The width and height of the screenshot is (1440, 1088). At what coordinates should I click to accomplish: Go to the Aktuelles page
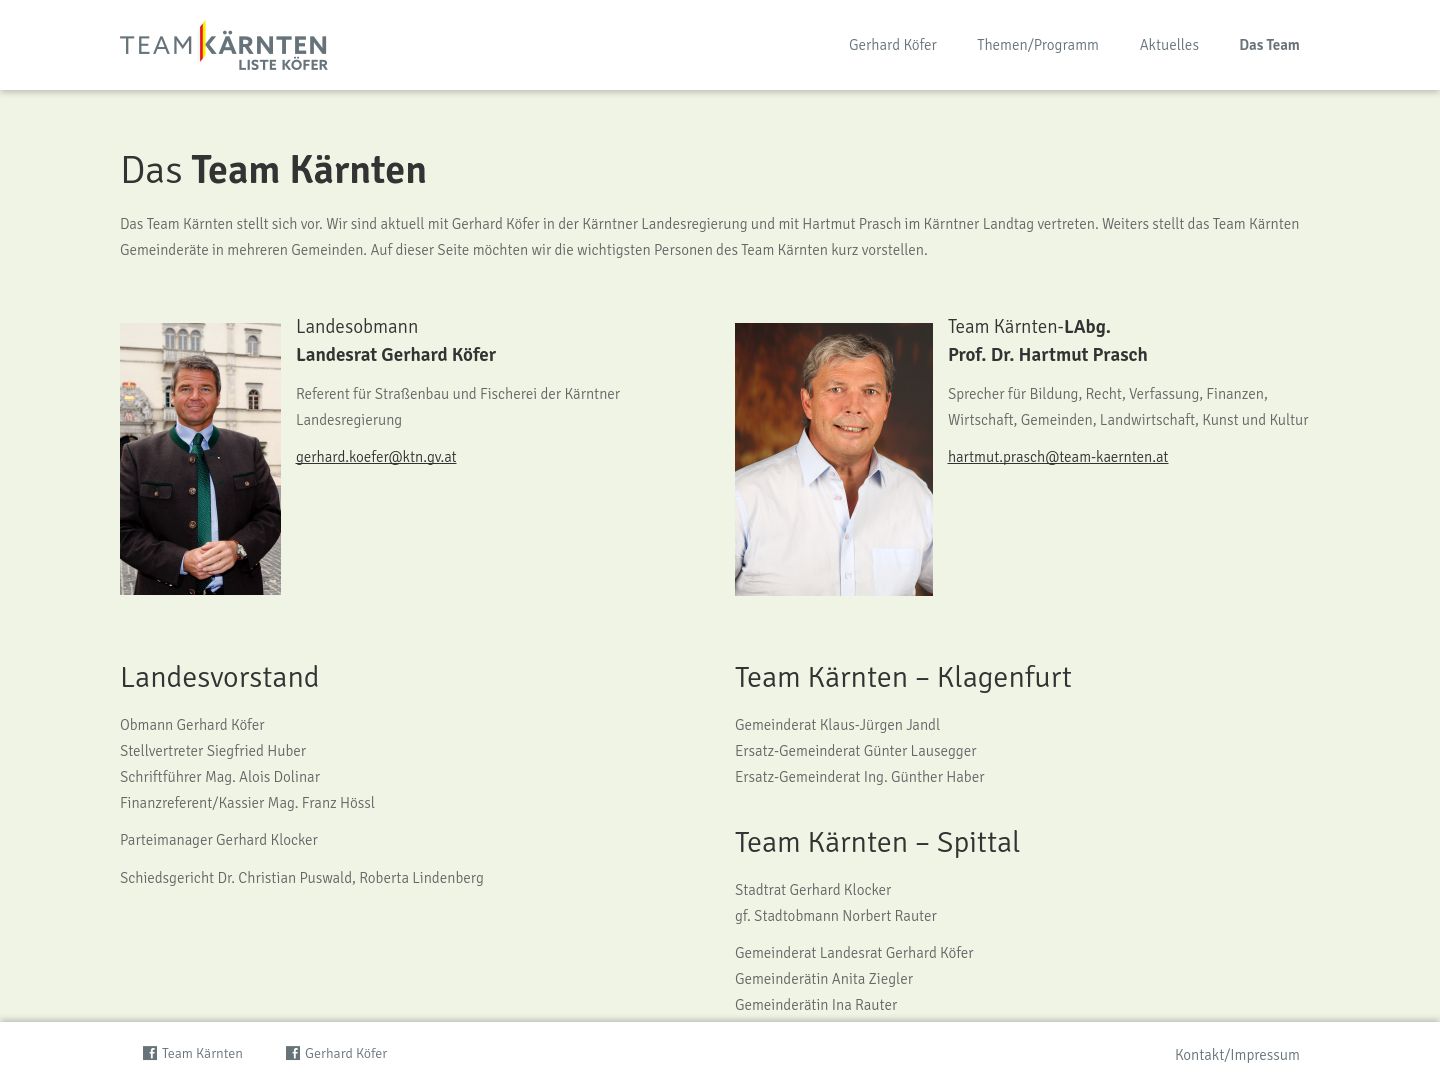tap(1169, 45)
